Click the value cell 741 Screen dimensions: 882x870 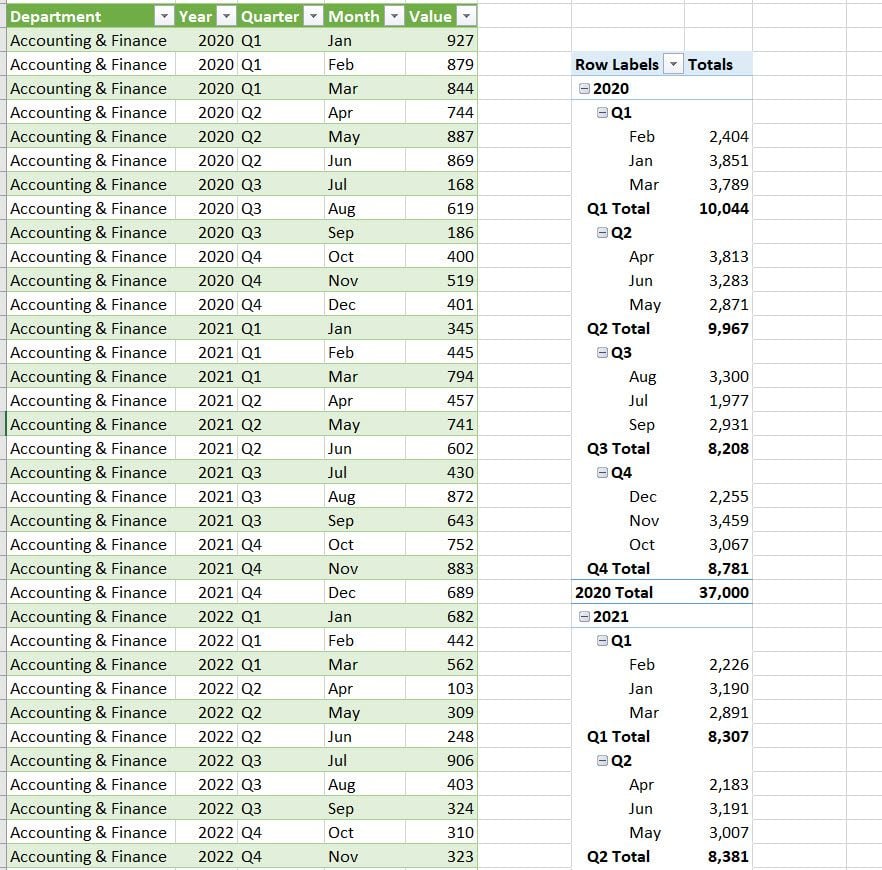click(441, 425)
